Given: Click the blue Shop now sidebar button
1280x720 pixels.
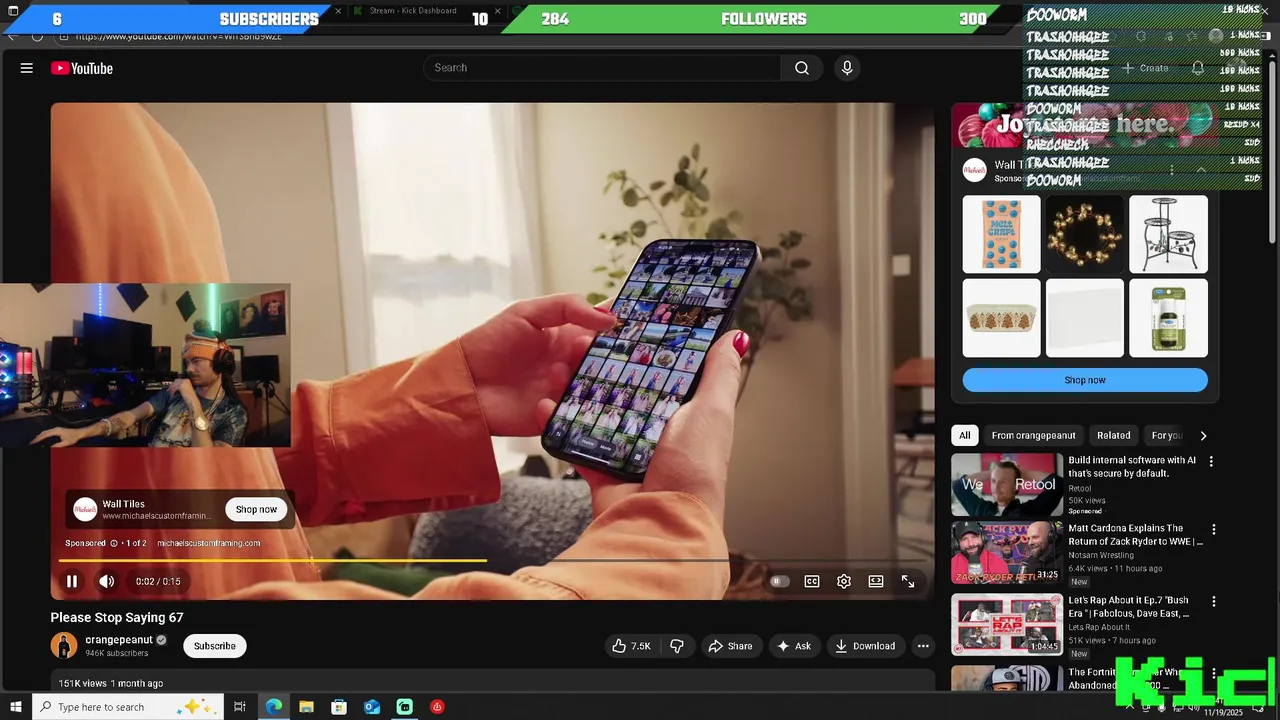Looking at the screenshot, I should [x=1085, y=380].
